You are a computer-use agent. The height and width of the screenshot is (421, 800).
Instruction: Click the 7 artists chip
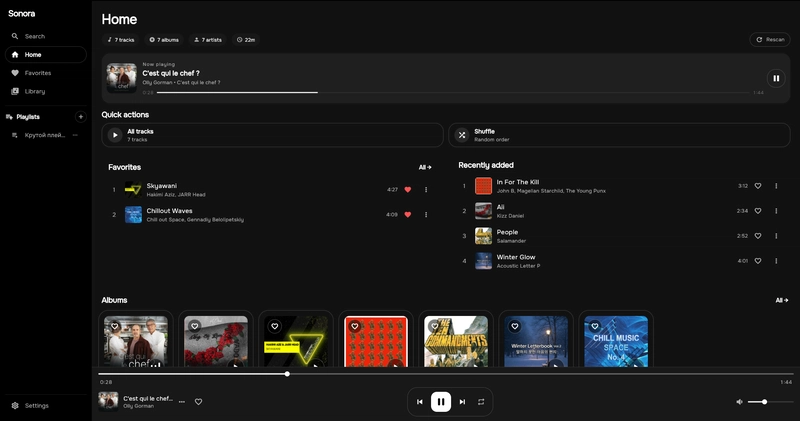pyautogui.click(x=208, y=40)
